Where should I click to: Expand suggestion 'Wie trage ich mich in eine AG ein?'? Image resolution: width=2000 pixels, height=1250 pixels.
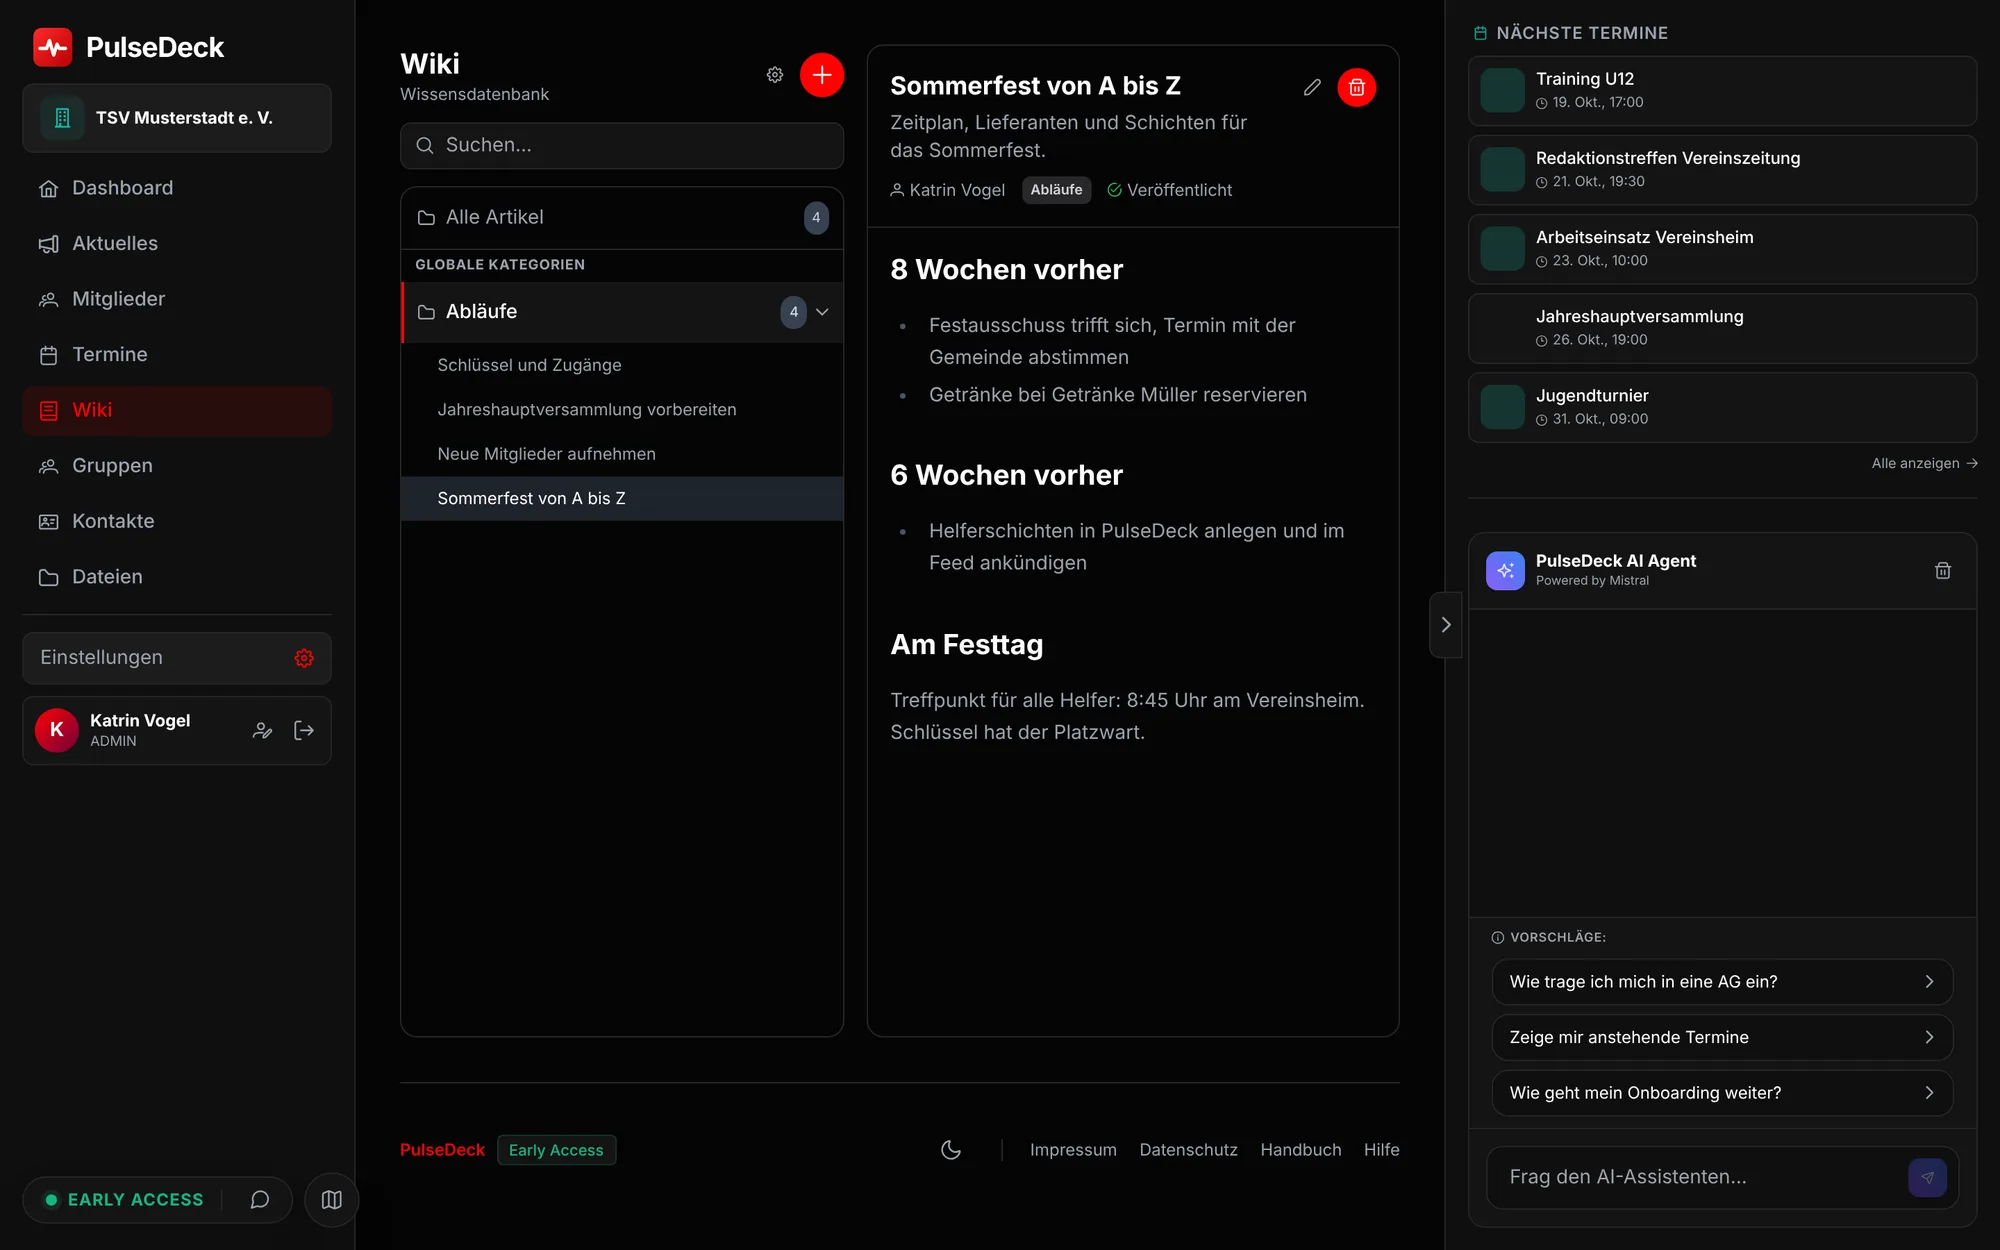[1722, 982]
